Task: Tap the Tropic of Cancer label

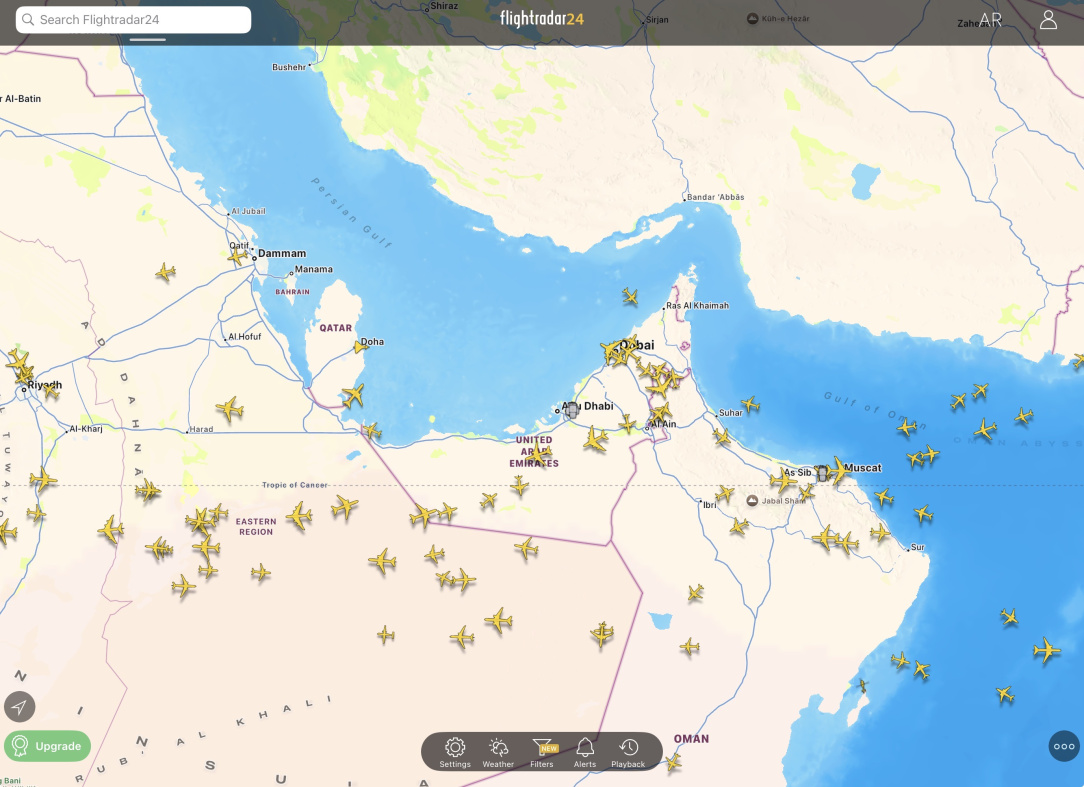Action: tap(295, 485)
